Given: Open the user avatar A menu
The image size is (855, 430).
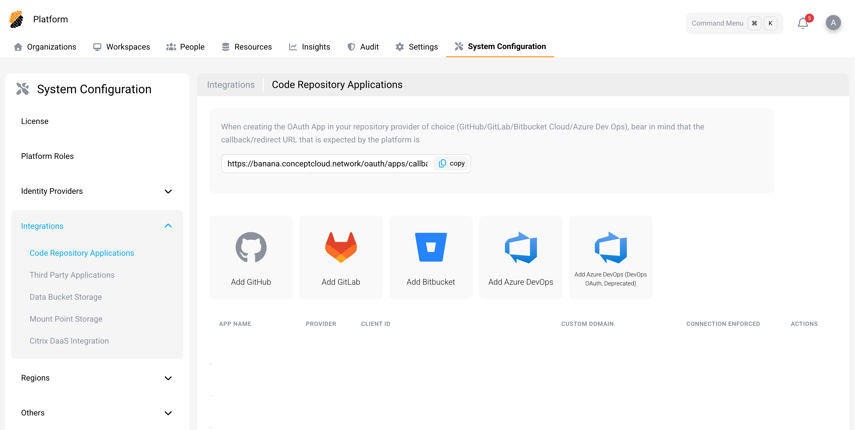Looking at the screenshot, I should point(833,23).
